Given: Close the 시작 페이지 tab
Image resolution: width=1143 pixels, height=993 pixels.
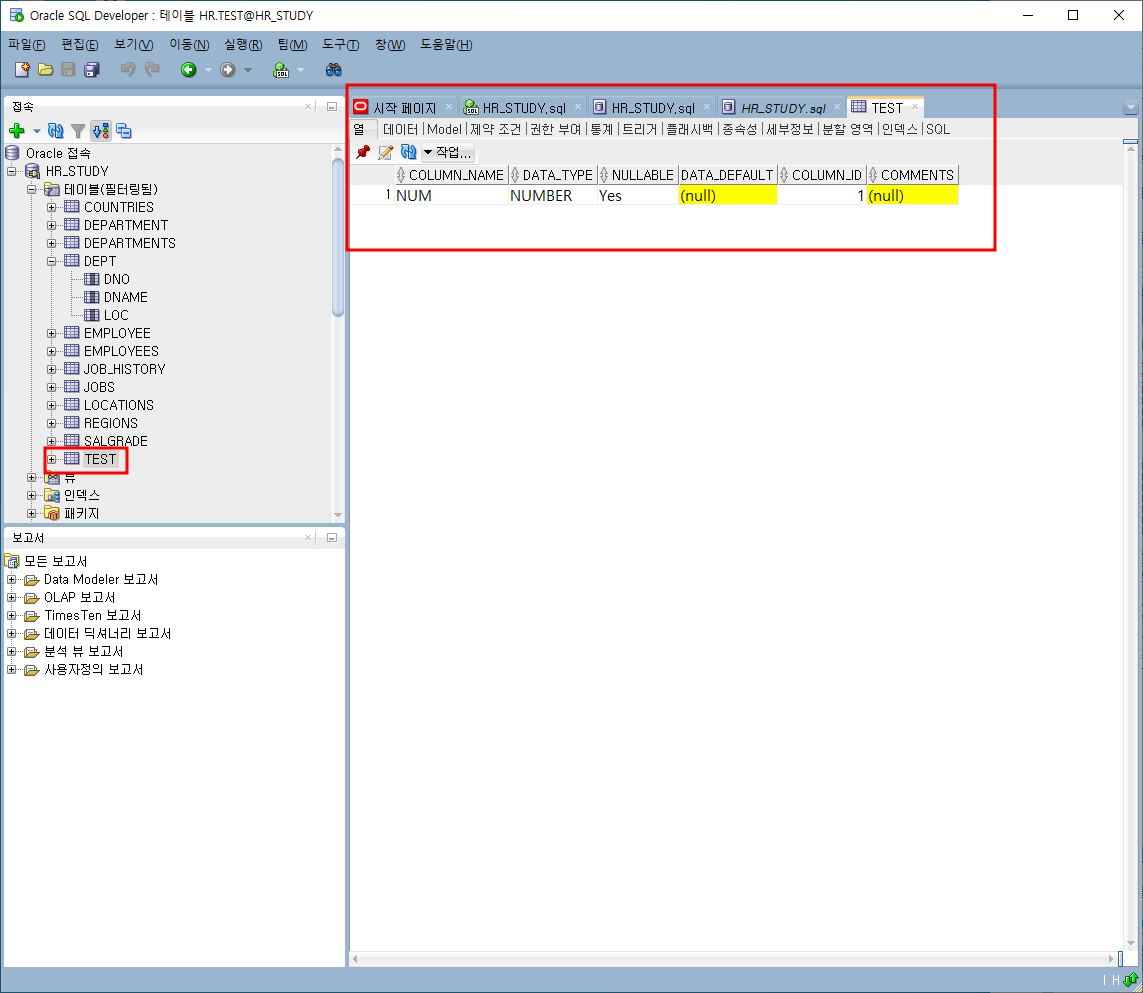Looking at the screenshot, I should click(449, 107).
